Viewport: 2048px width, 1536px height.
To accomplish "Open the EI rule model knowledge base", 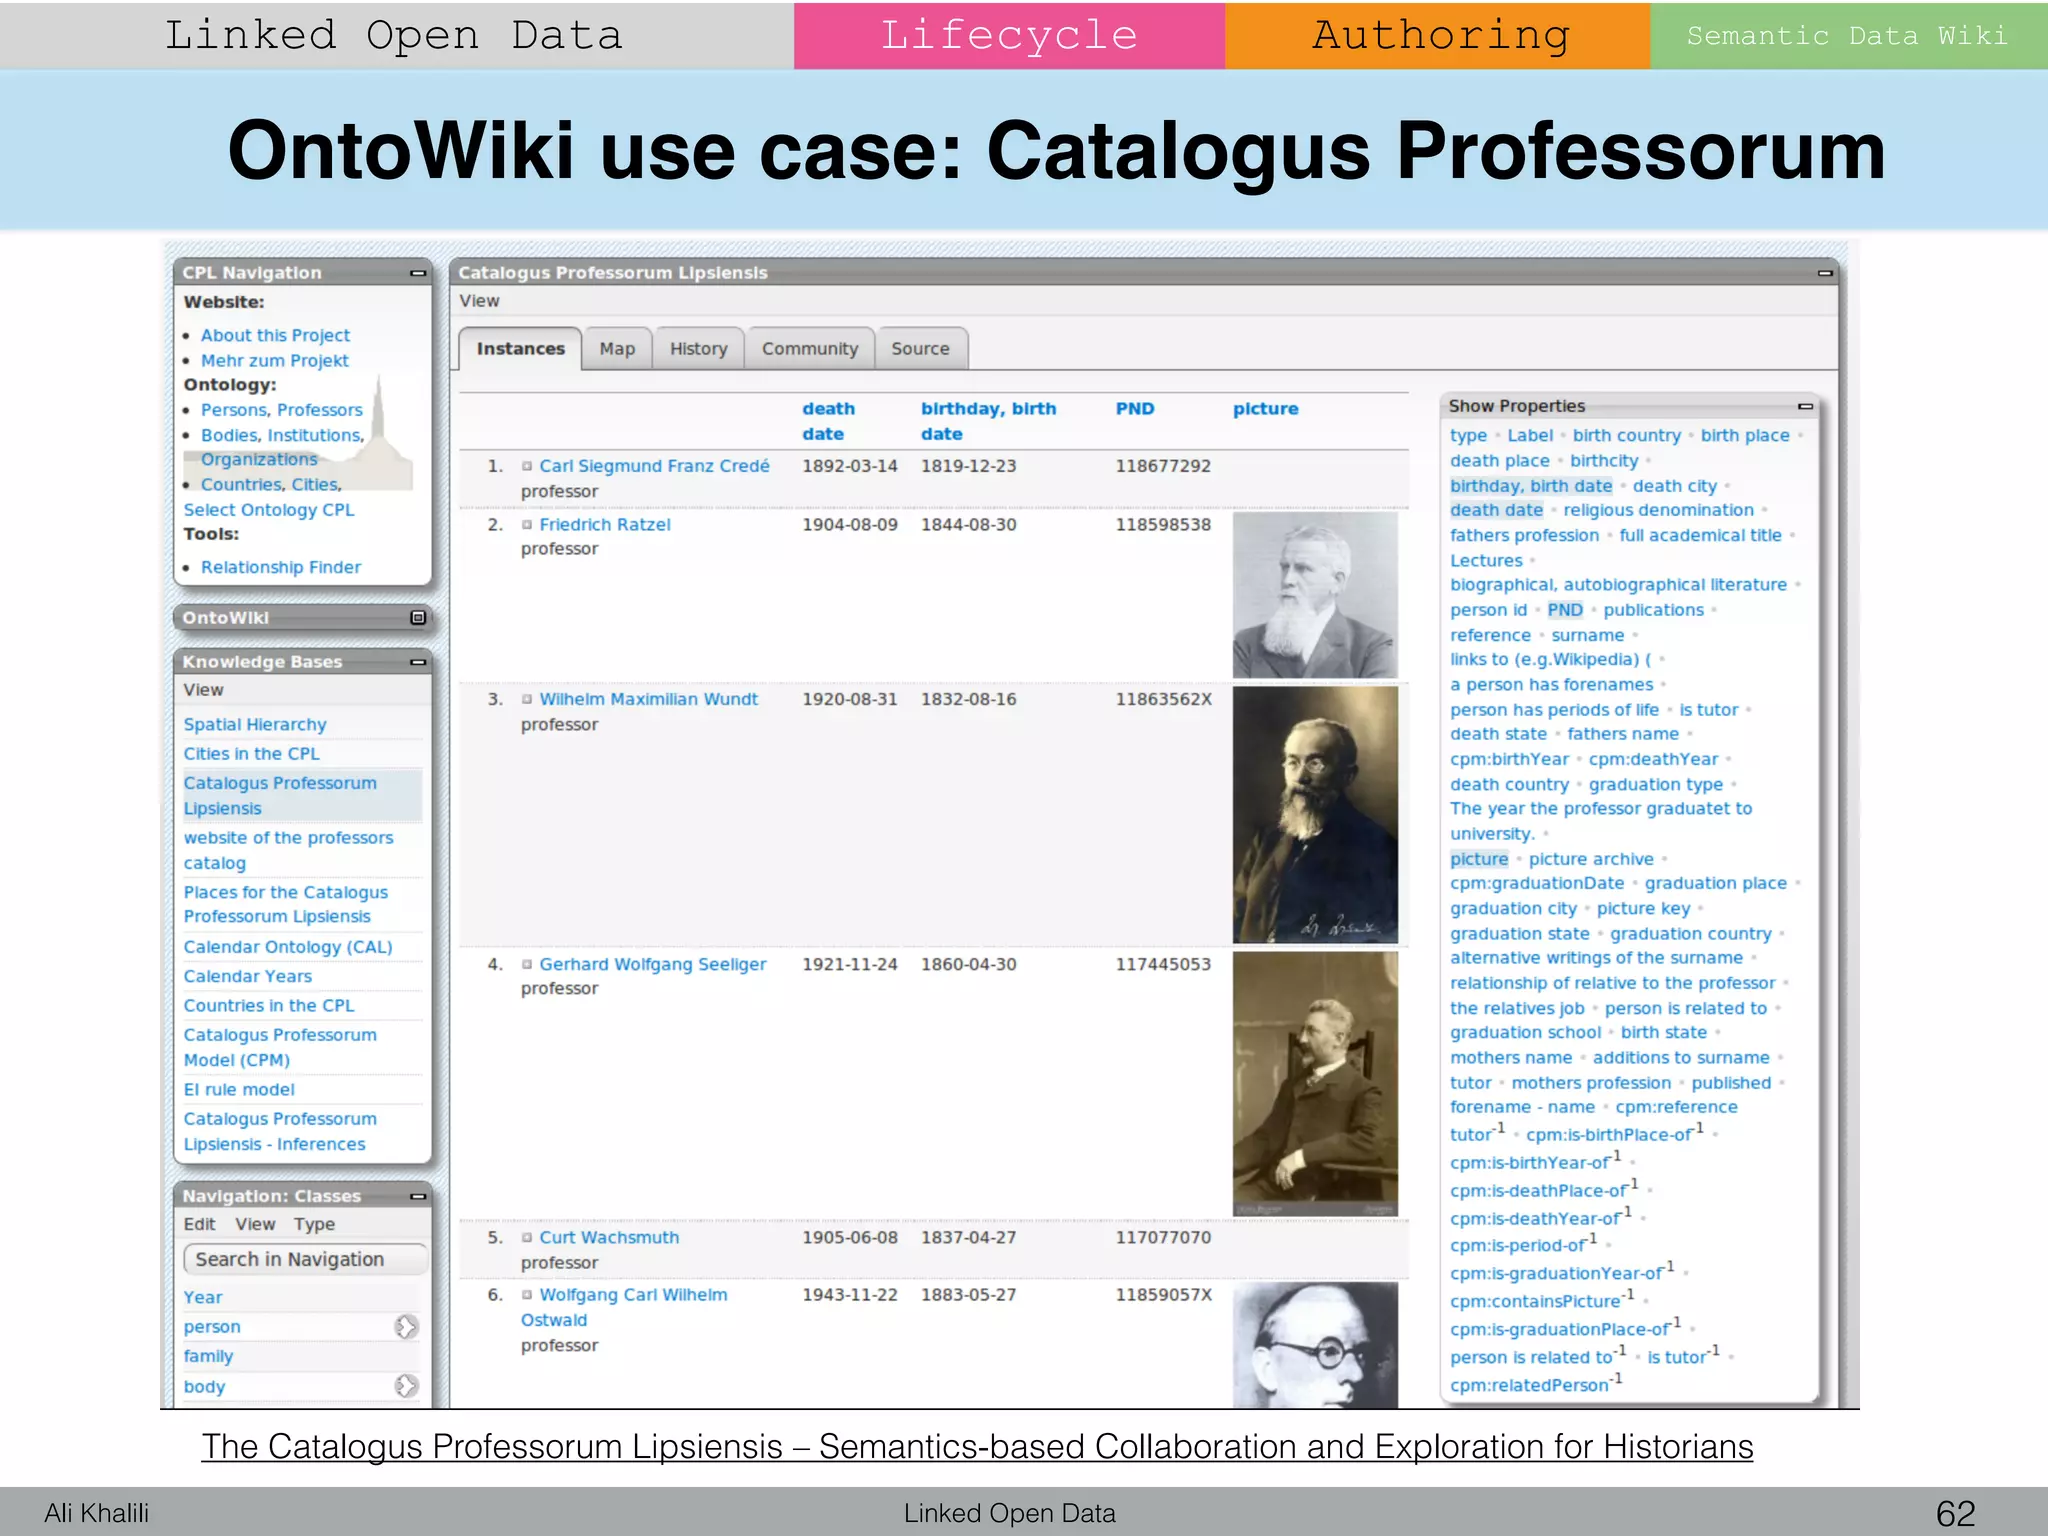I will pos(239,1090).
